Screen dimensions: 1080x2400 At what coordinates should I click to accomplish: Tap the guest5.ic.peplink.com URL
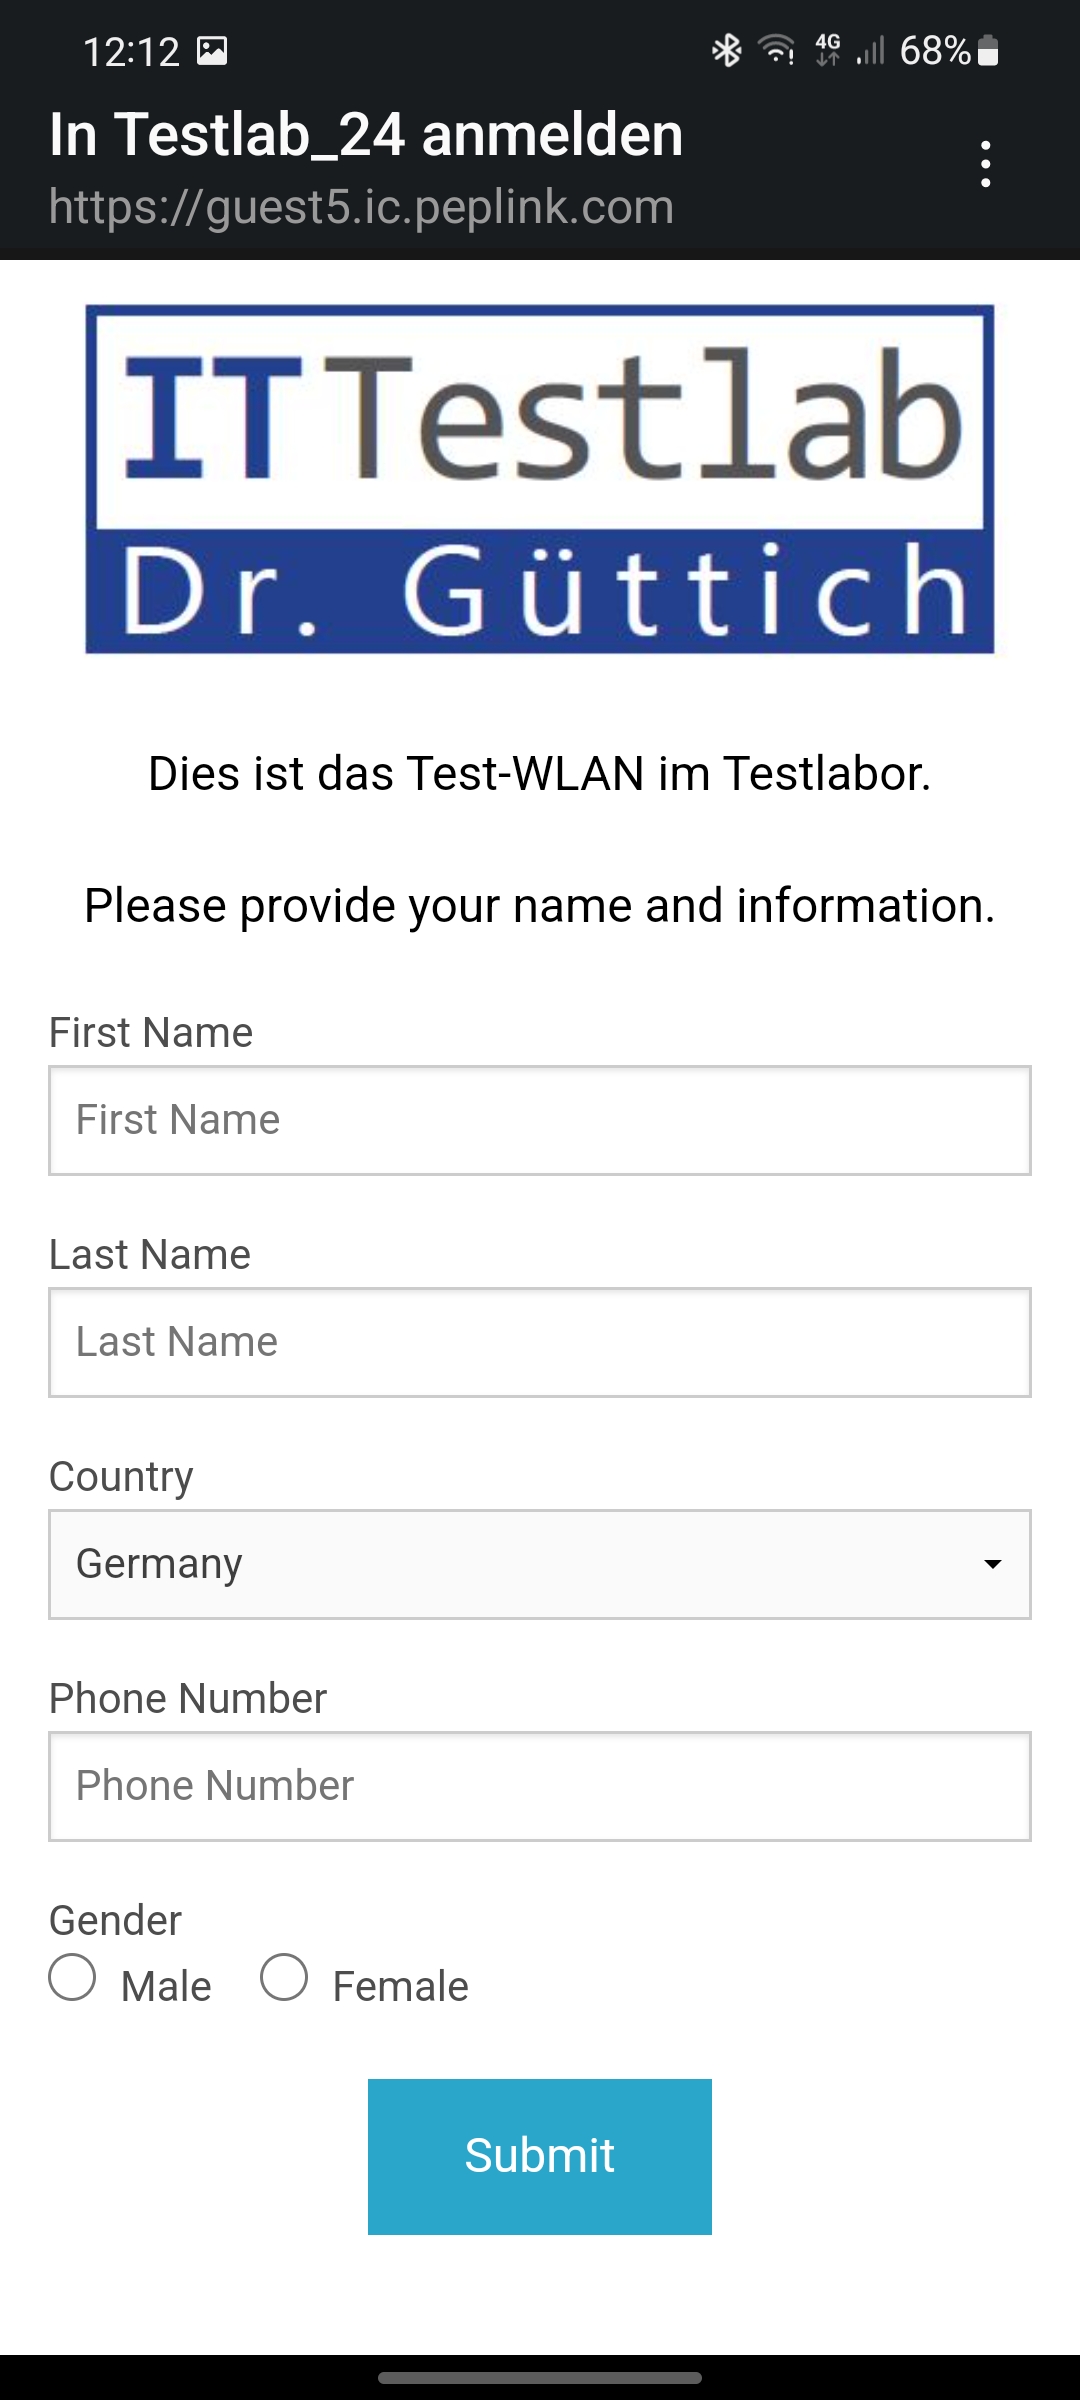tap(361, 207)
